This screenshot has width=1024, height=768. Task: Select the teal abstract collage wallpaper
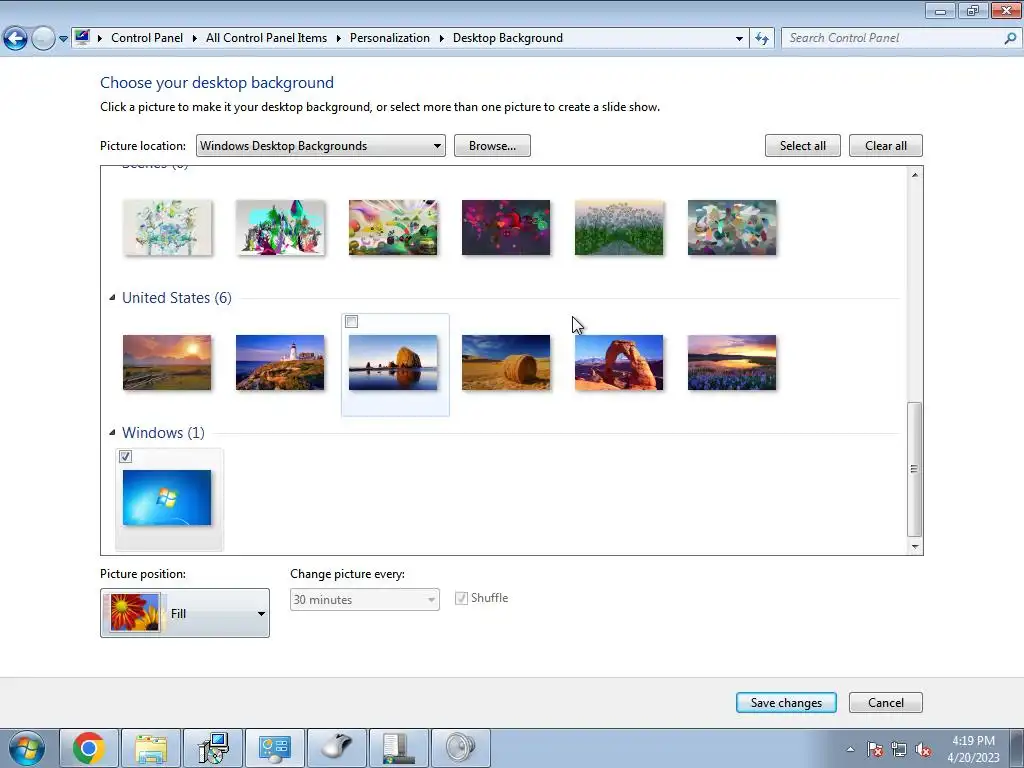732,227
